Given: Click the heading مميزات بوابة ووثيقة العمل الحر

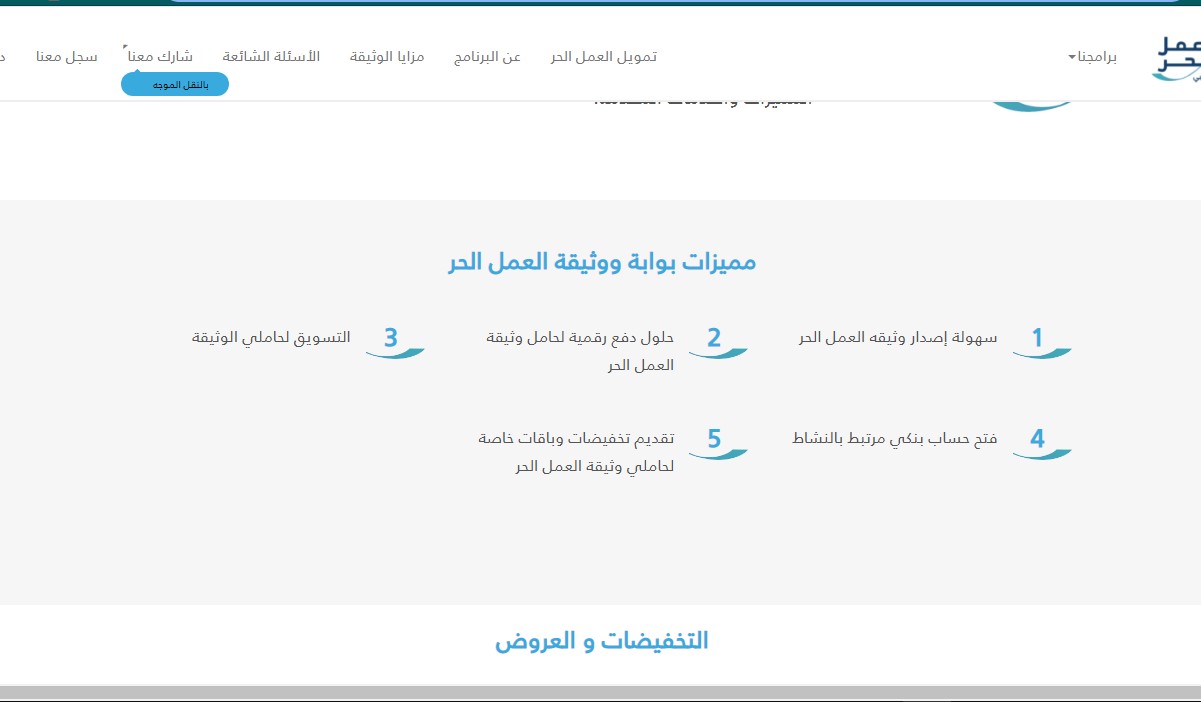Looking at the screenshot, I should coord(601,263).
